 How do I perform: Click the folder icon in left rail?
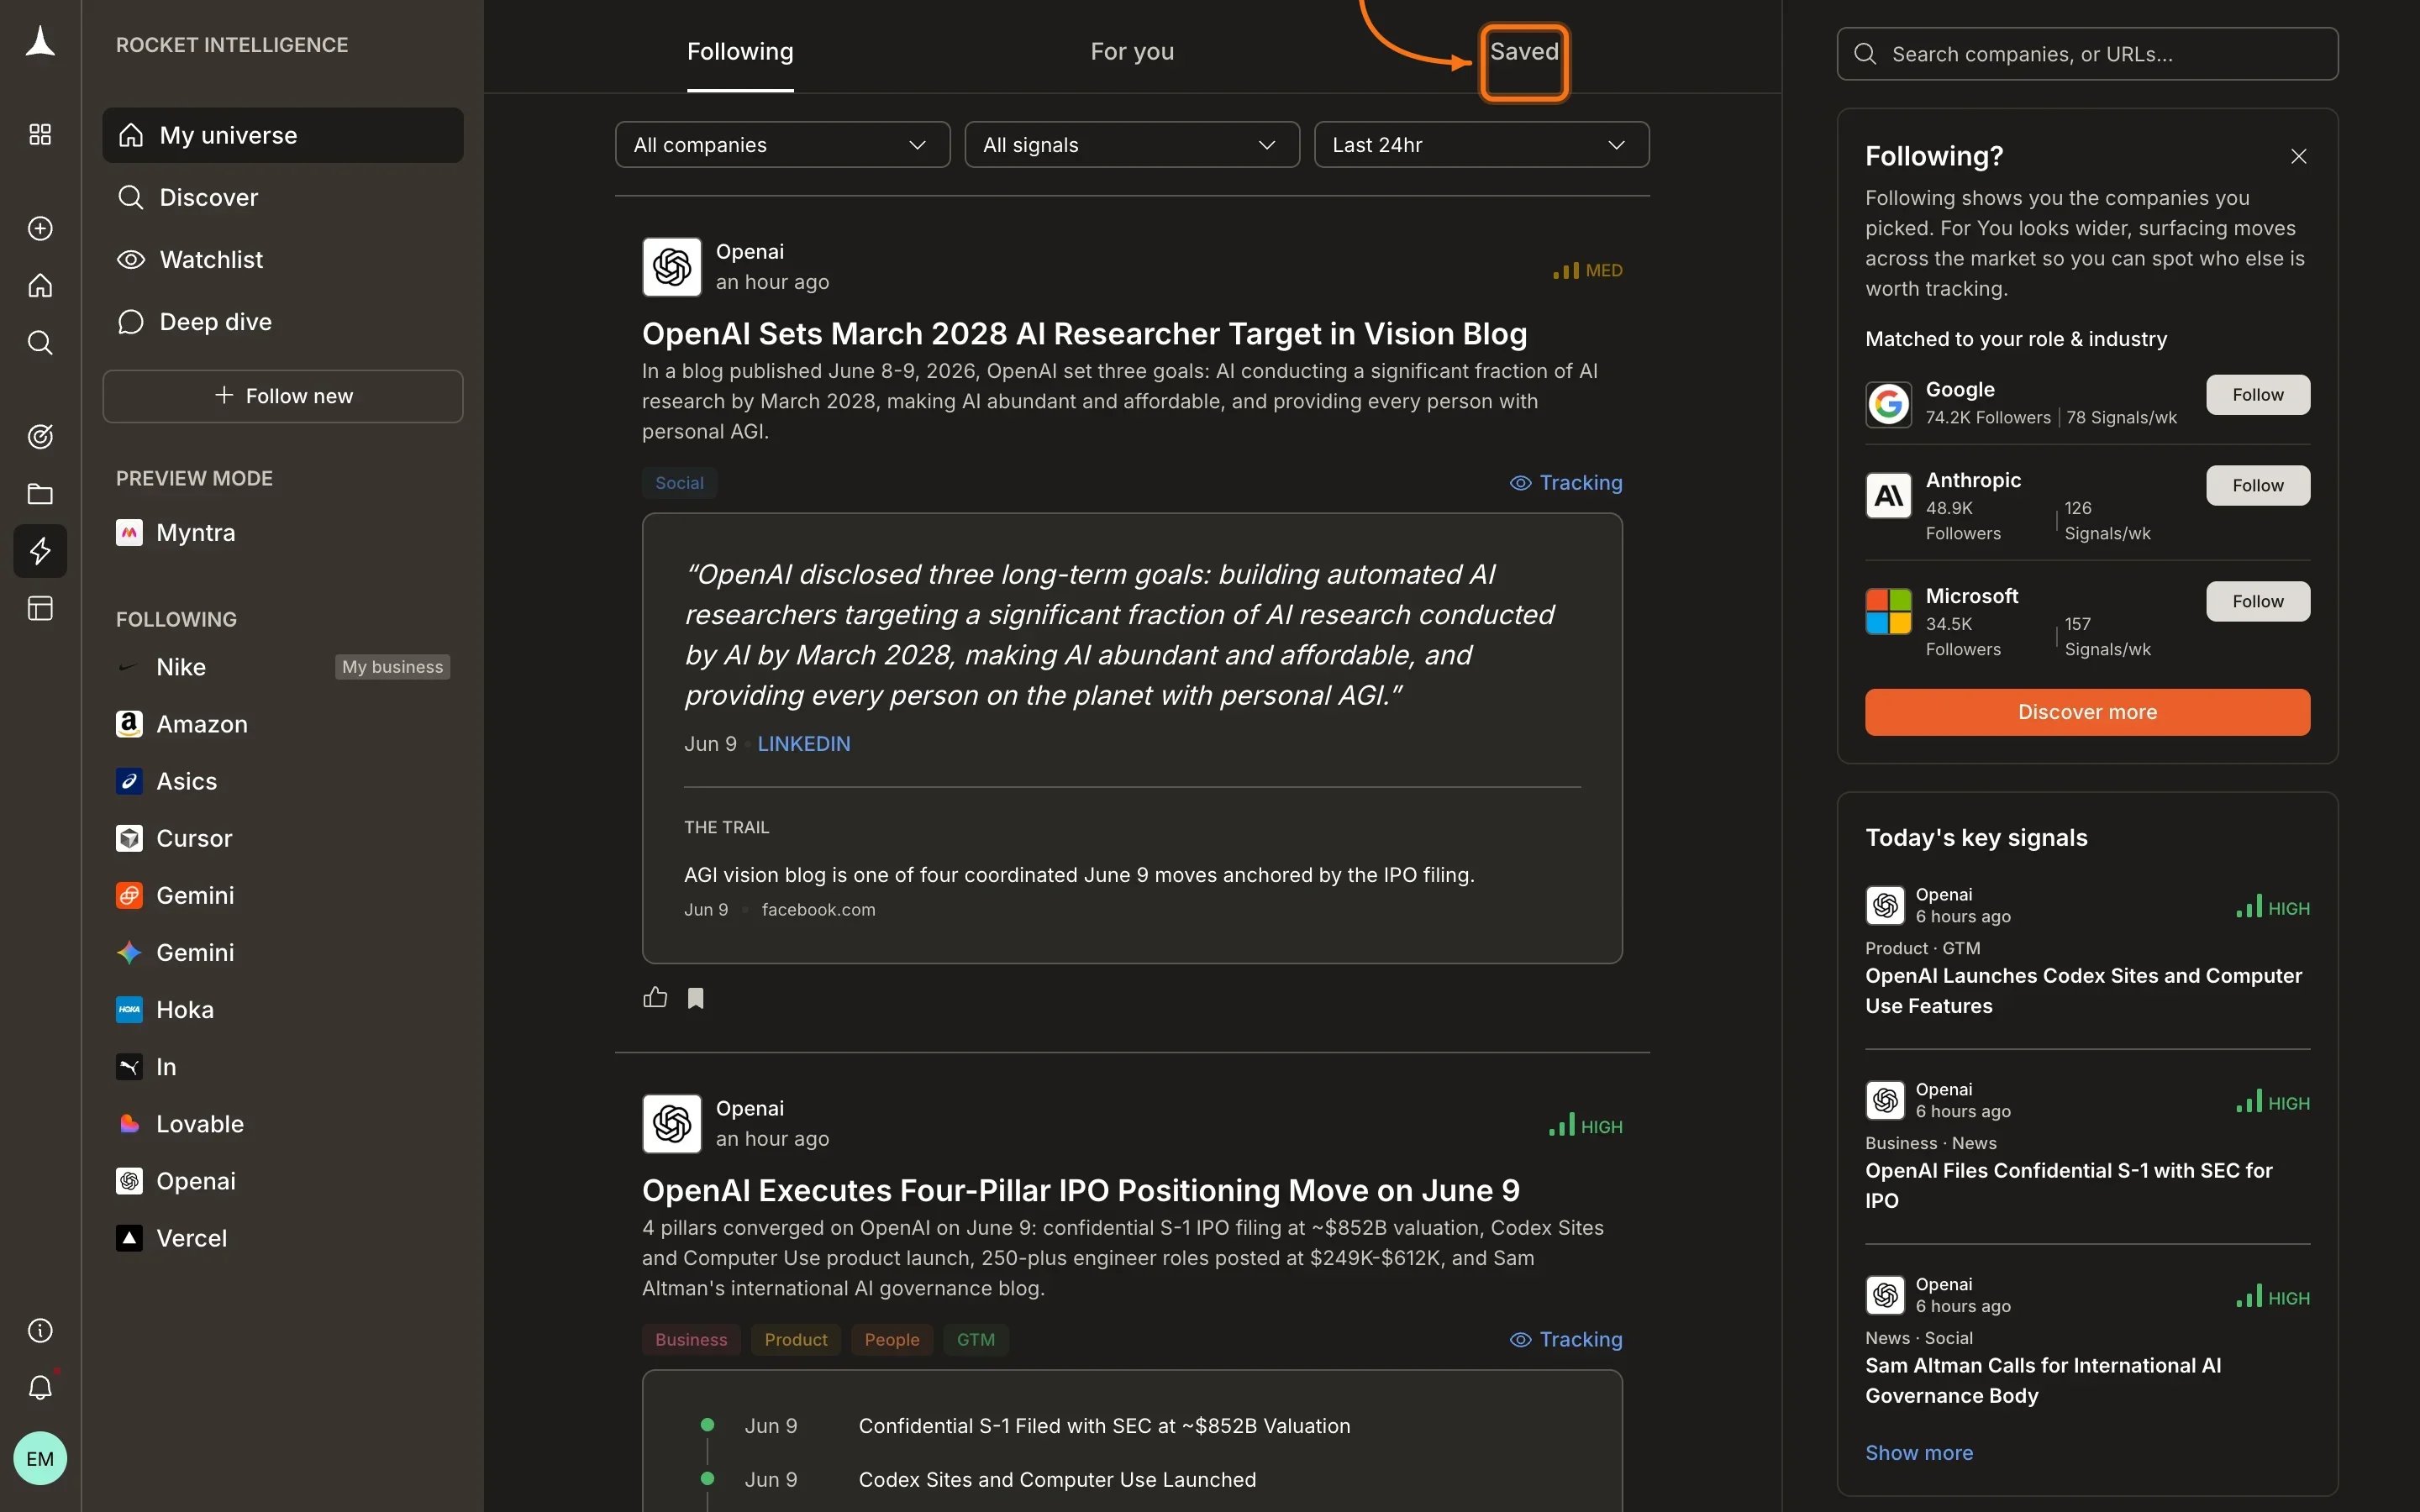coord(40,494)
